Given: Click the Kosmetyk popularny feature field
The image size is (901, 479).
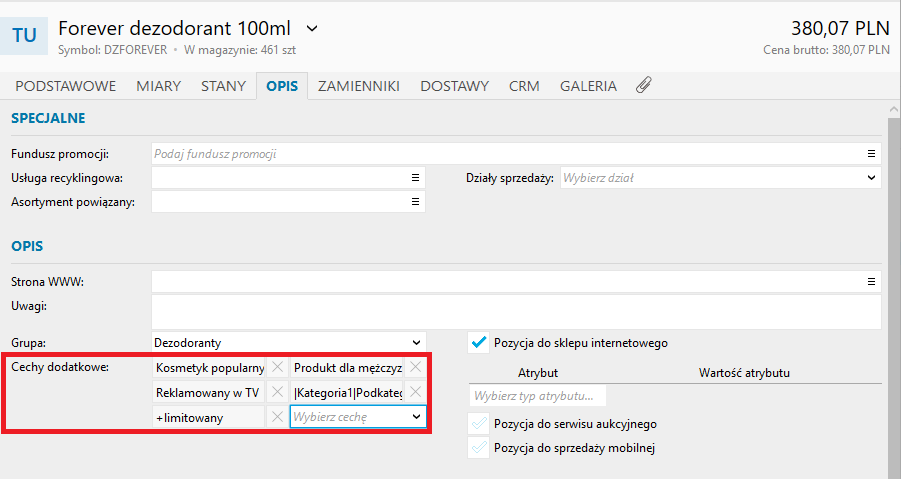Looking at the screenshot, I should pyautogui.click(x=209, y=368).
